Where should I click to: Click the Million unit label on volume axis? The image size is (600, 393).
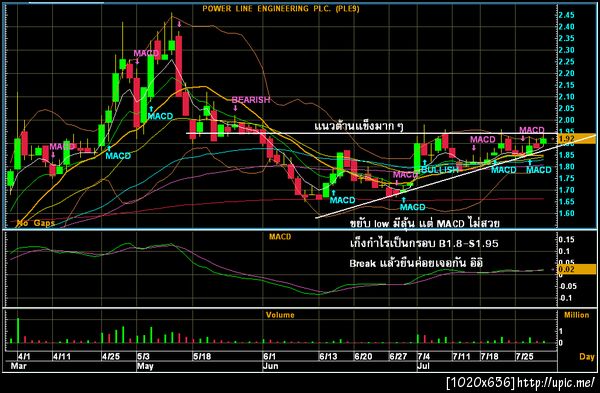(x=576, y=315)
